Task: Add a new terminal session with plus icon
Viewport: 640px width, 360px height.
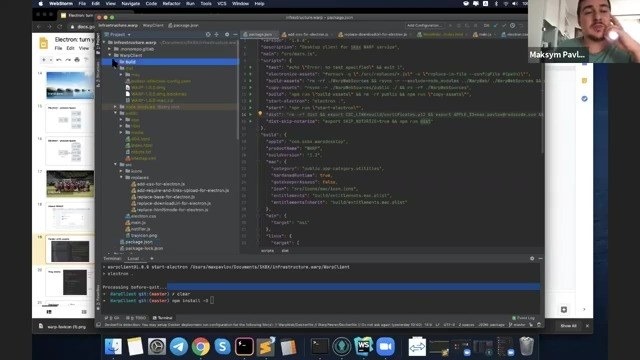Action: click(152, 258)
